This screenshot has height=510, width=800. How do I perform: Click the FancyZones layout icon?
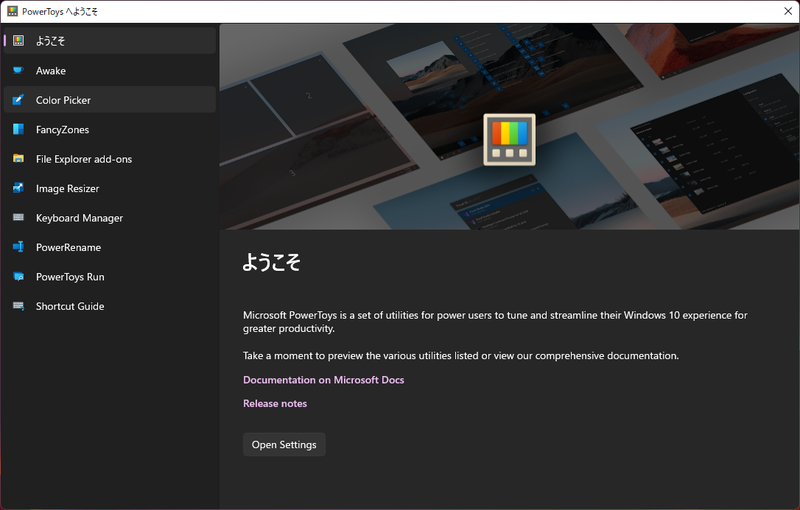point(18,129)
